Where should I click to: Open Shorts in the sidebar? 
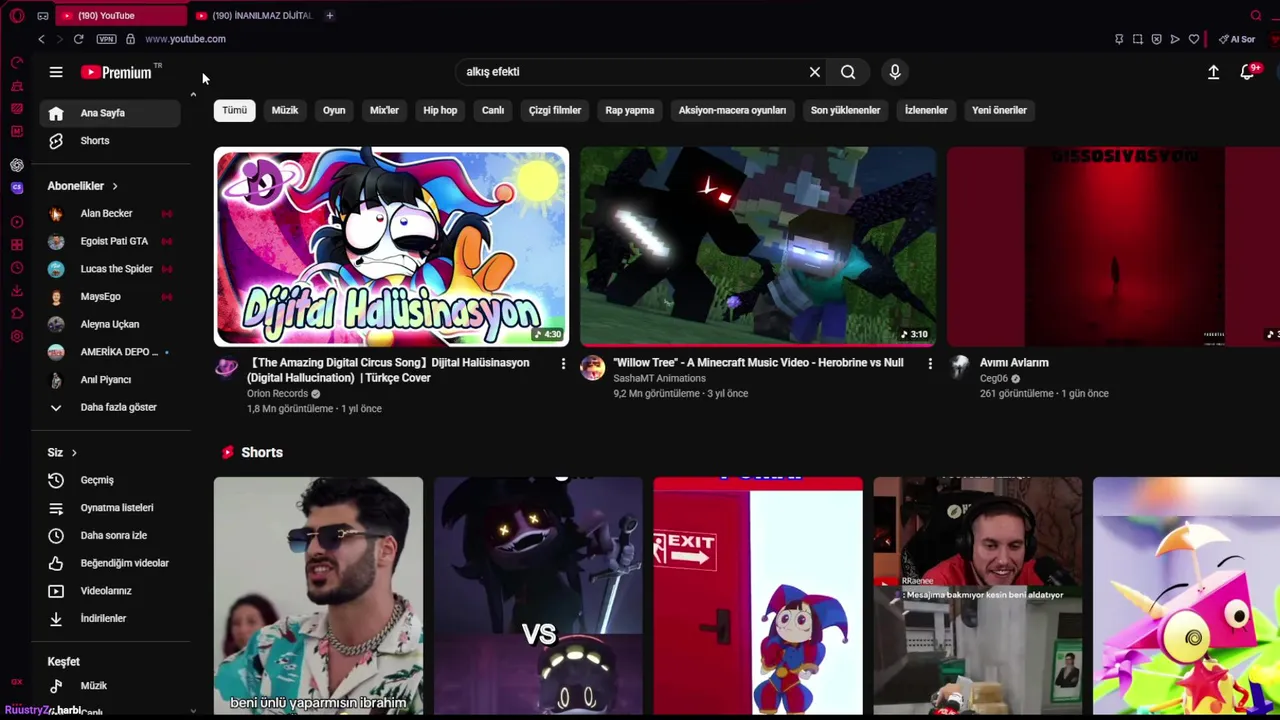[110, 141]
